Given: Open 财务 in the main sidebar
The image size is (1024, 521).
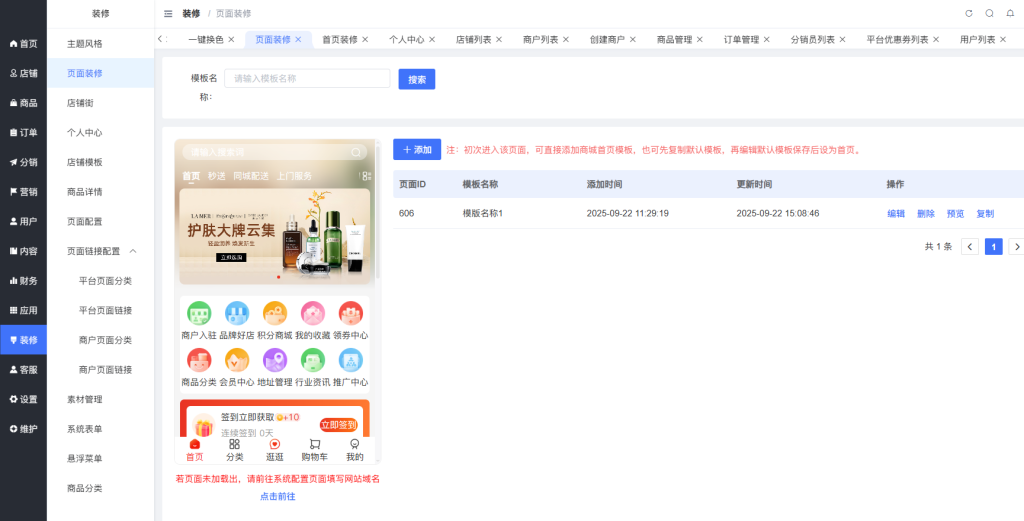Looking at the screenshot, I should 24,281.
